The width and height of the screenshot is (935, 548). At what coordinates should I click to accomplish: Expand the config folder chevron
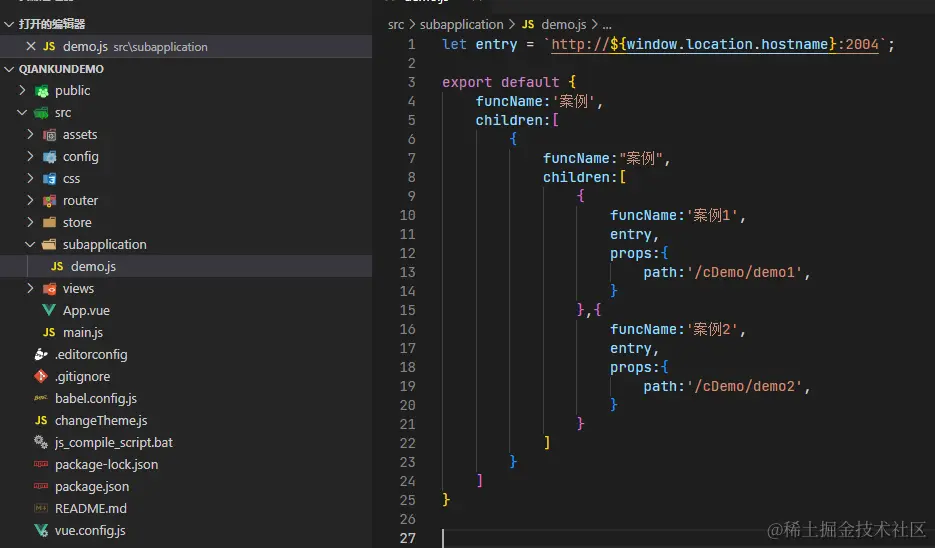click(x=30, y=156)
